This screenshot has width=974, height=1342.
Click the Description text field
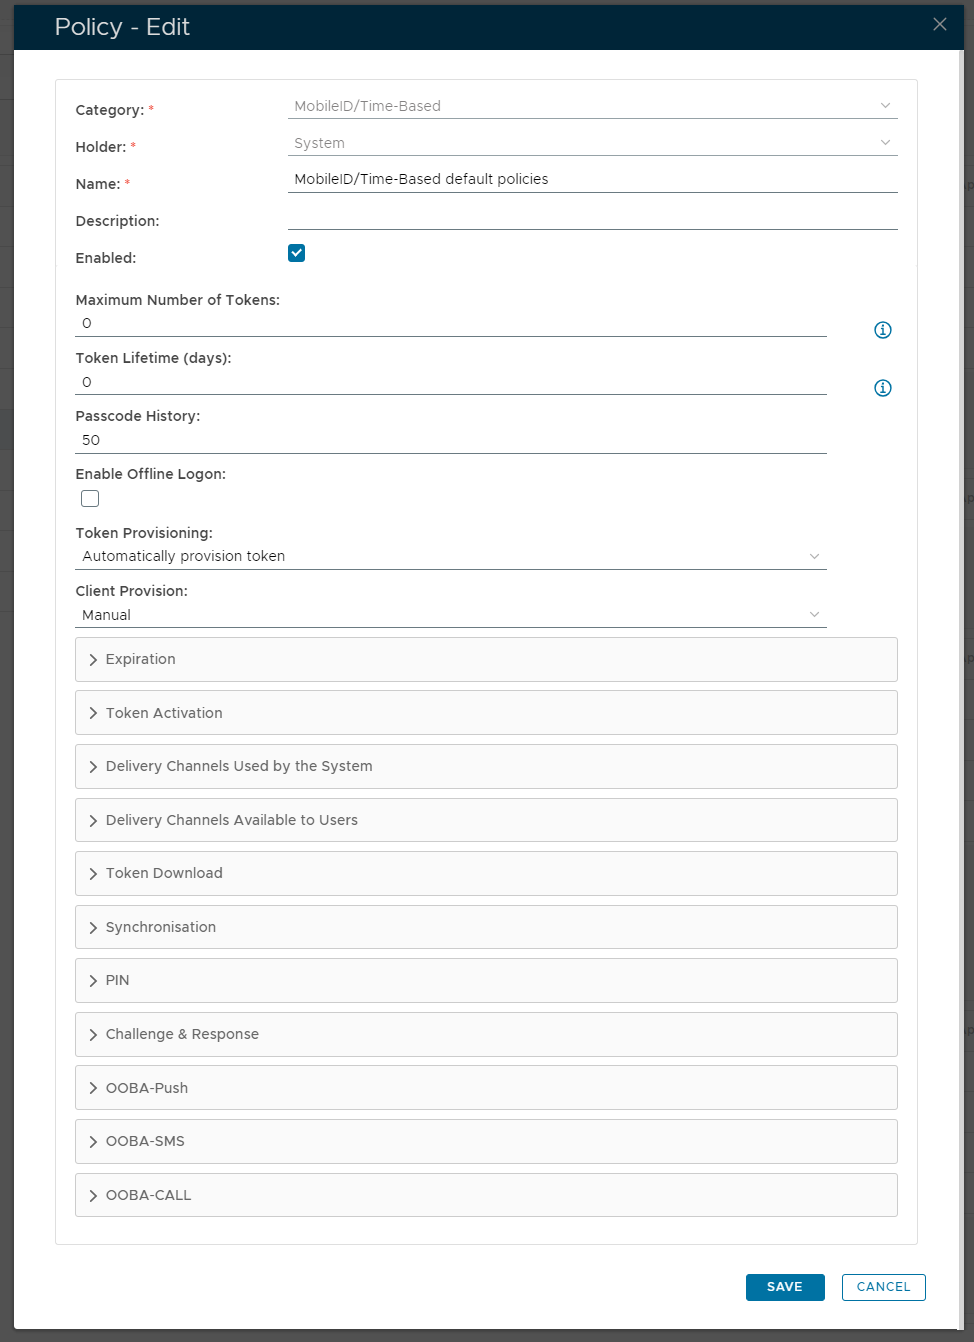592,217
